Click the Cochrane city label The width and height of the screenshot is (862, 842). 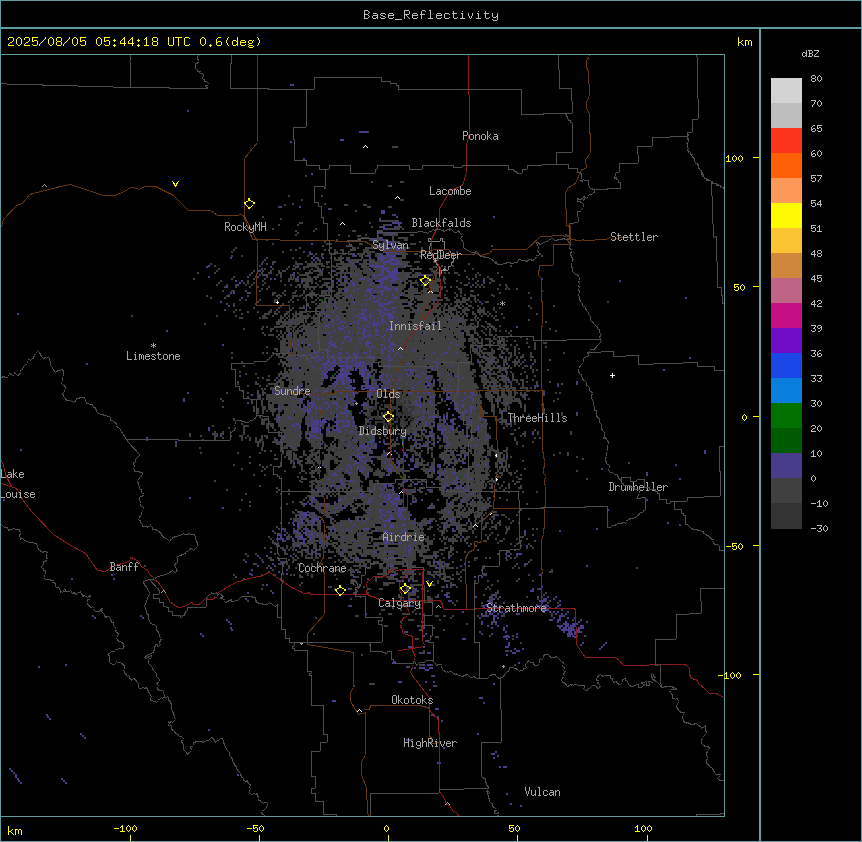322,568
